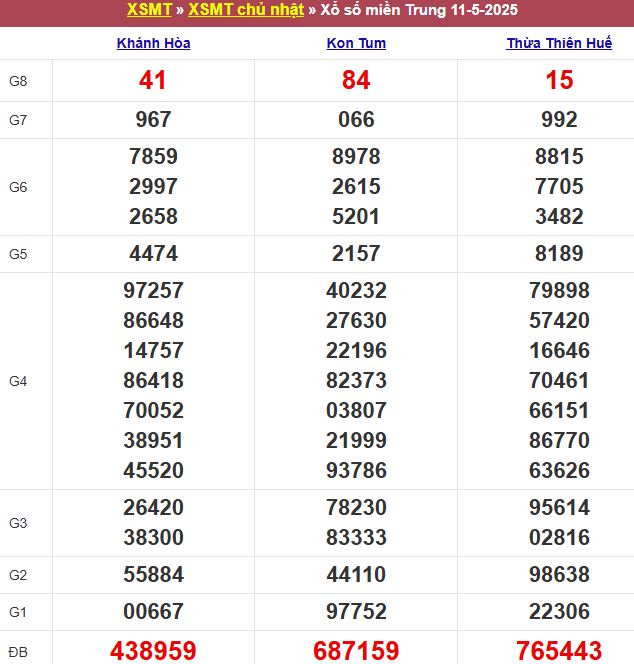Select G4 number 14757
The width and height of the screenshot is (634, 664).
(153, 350)
